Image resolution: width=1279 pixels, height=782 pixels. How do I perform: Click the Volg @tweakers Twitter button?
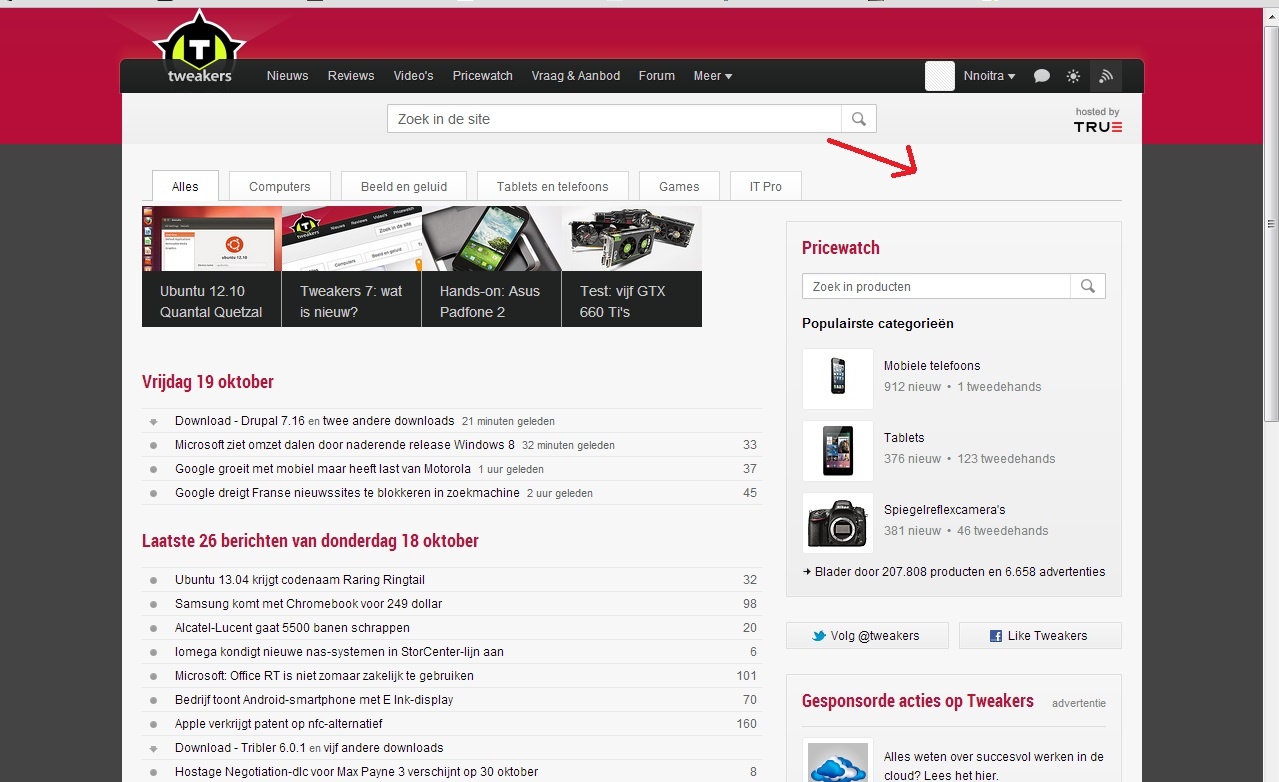(x=867, y=635)
